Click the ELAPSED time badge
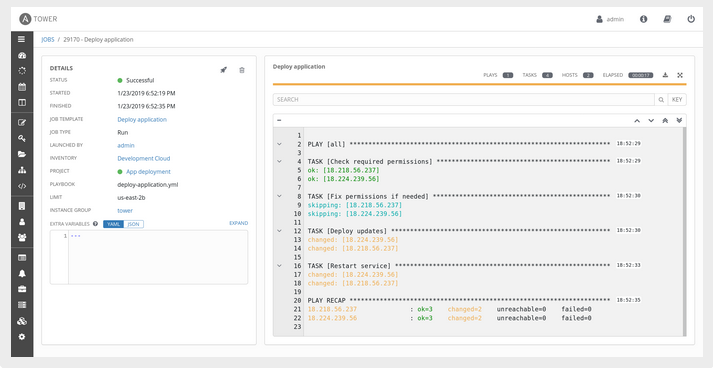 [641, 76]
